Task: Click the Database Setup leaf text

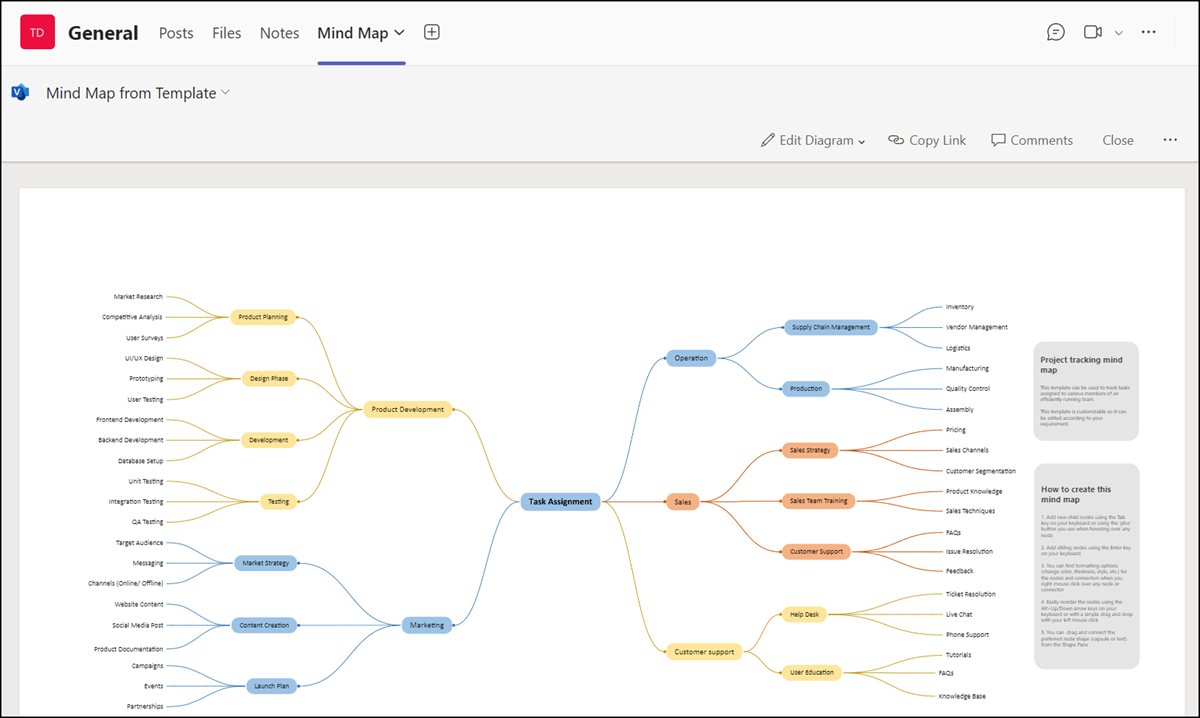Action: (140, 461)
